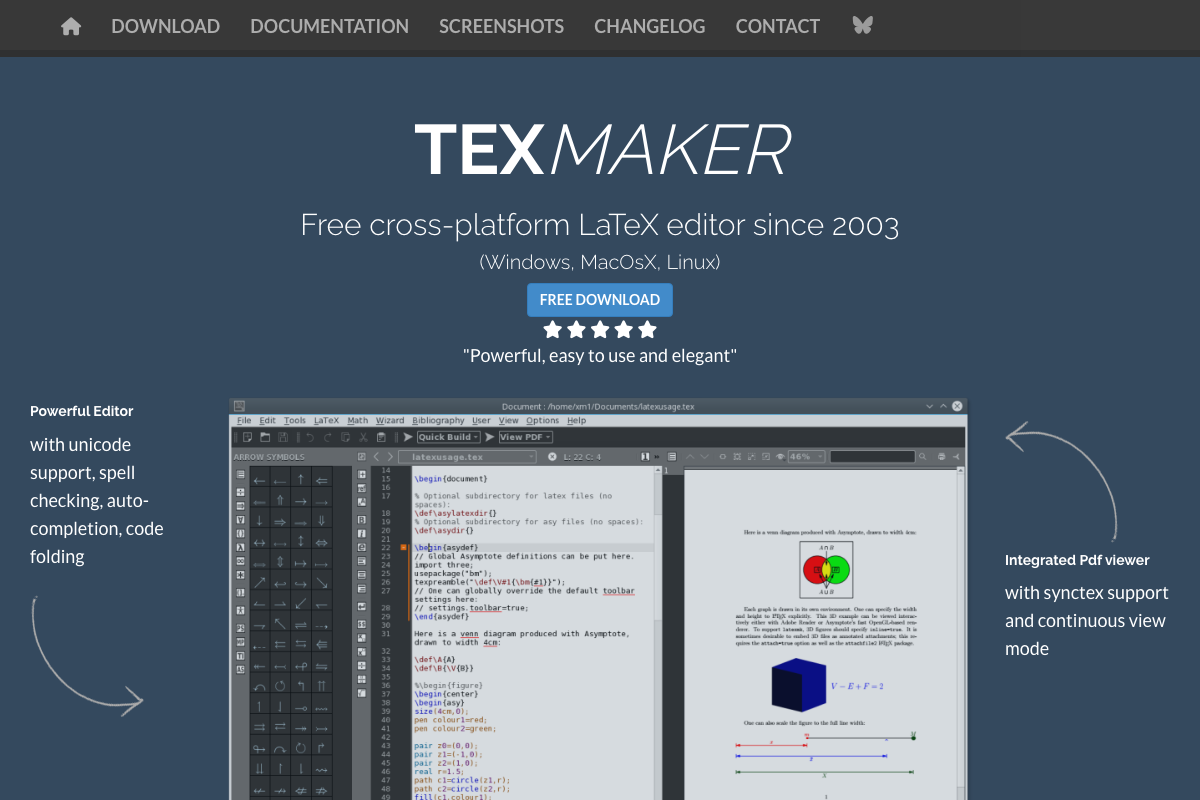Open the DOWNLOAD page
The height and width of the screenshot is (800, 1200).
[x=166, y=27]
